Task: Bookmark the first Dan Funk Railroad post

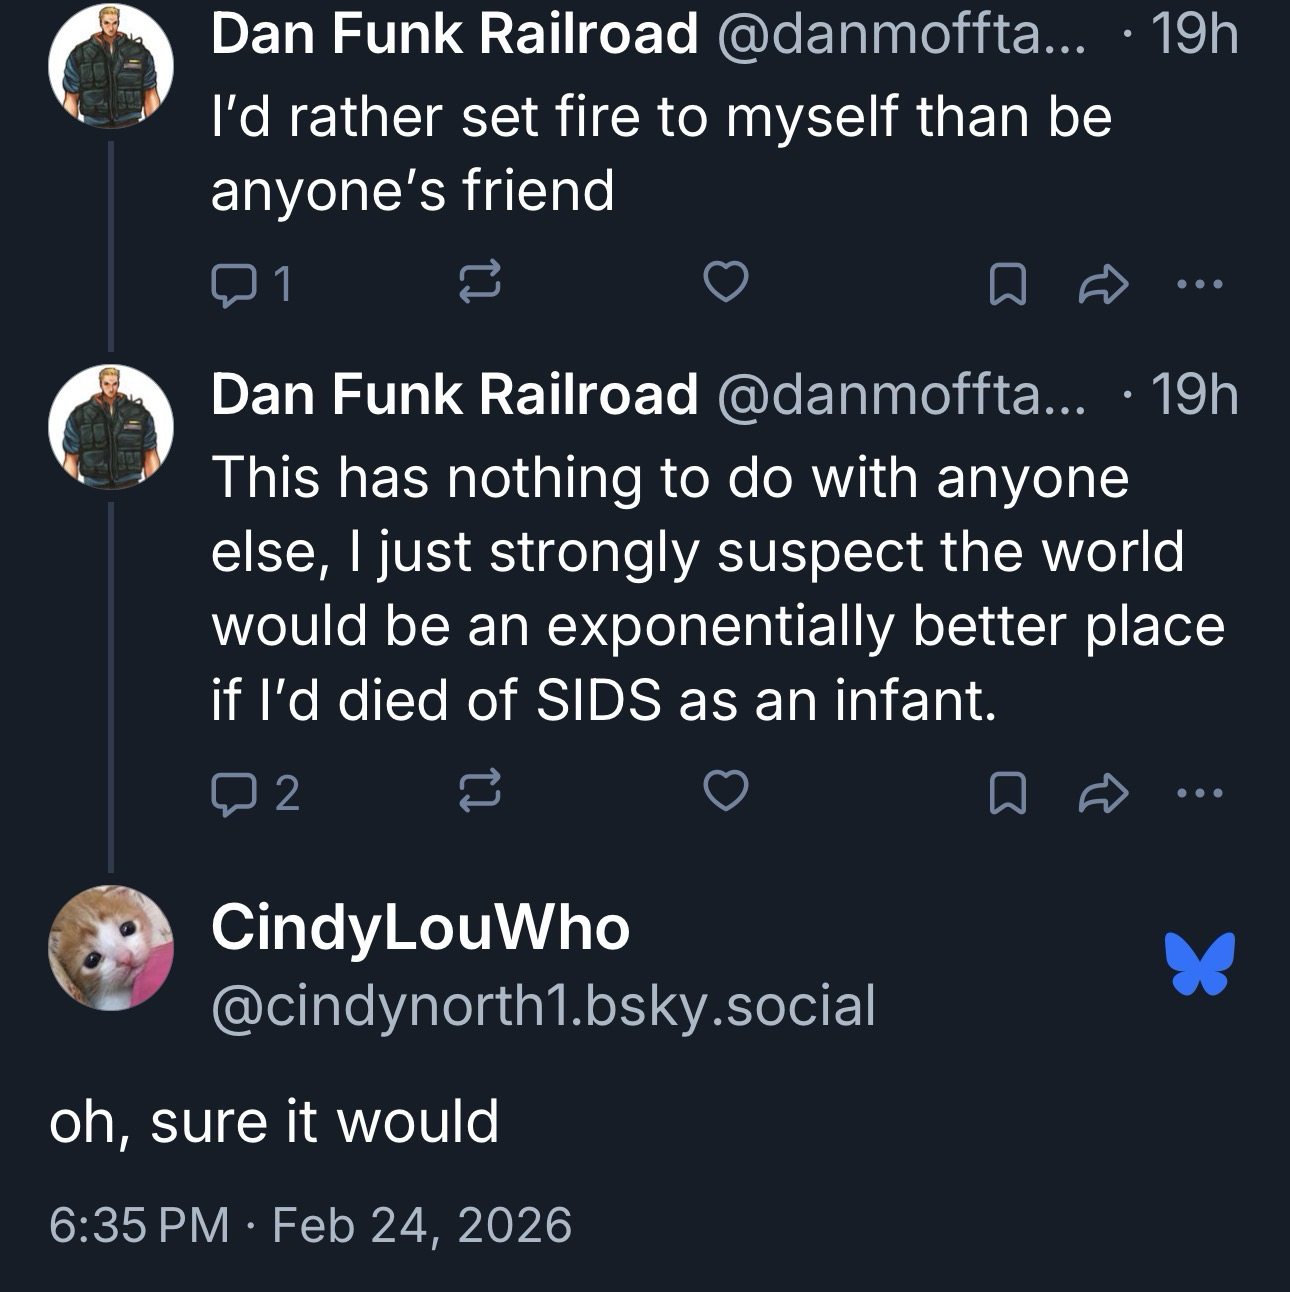Action: pyautogui.click(x=1006, y=287)
